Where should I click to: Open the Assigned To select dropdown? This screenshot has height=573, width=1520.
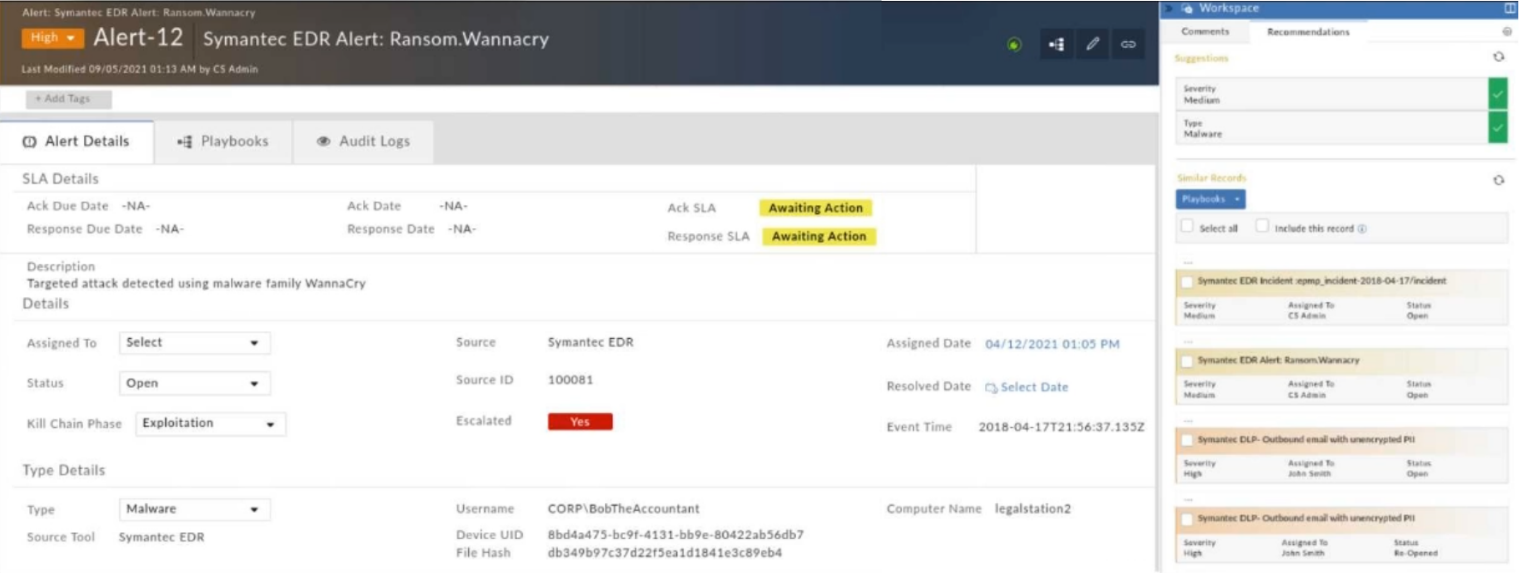[x=194, y=342]
